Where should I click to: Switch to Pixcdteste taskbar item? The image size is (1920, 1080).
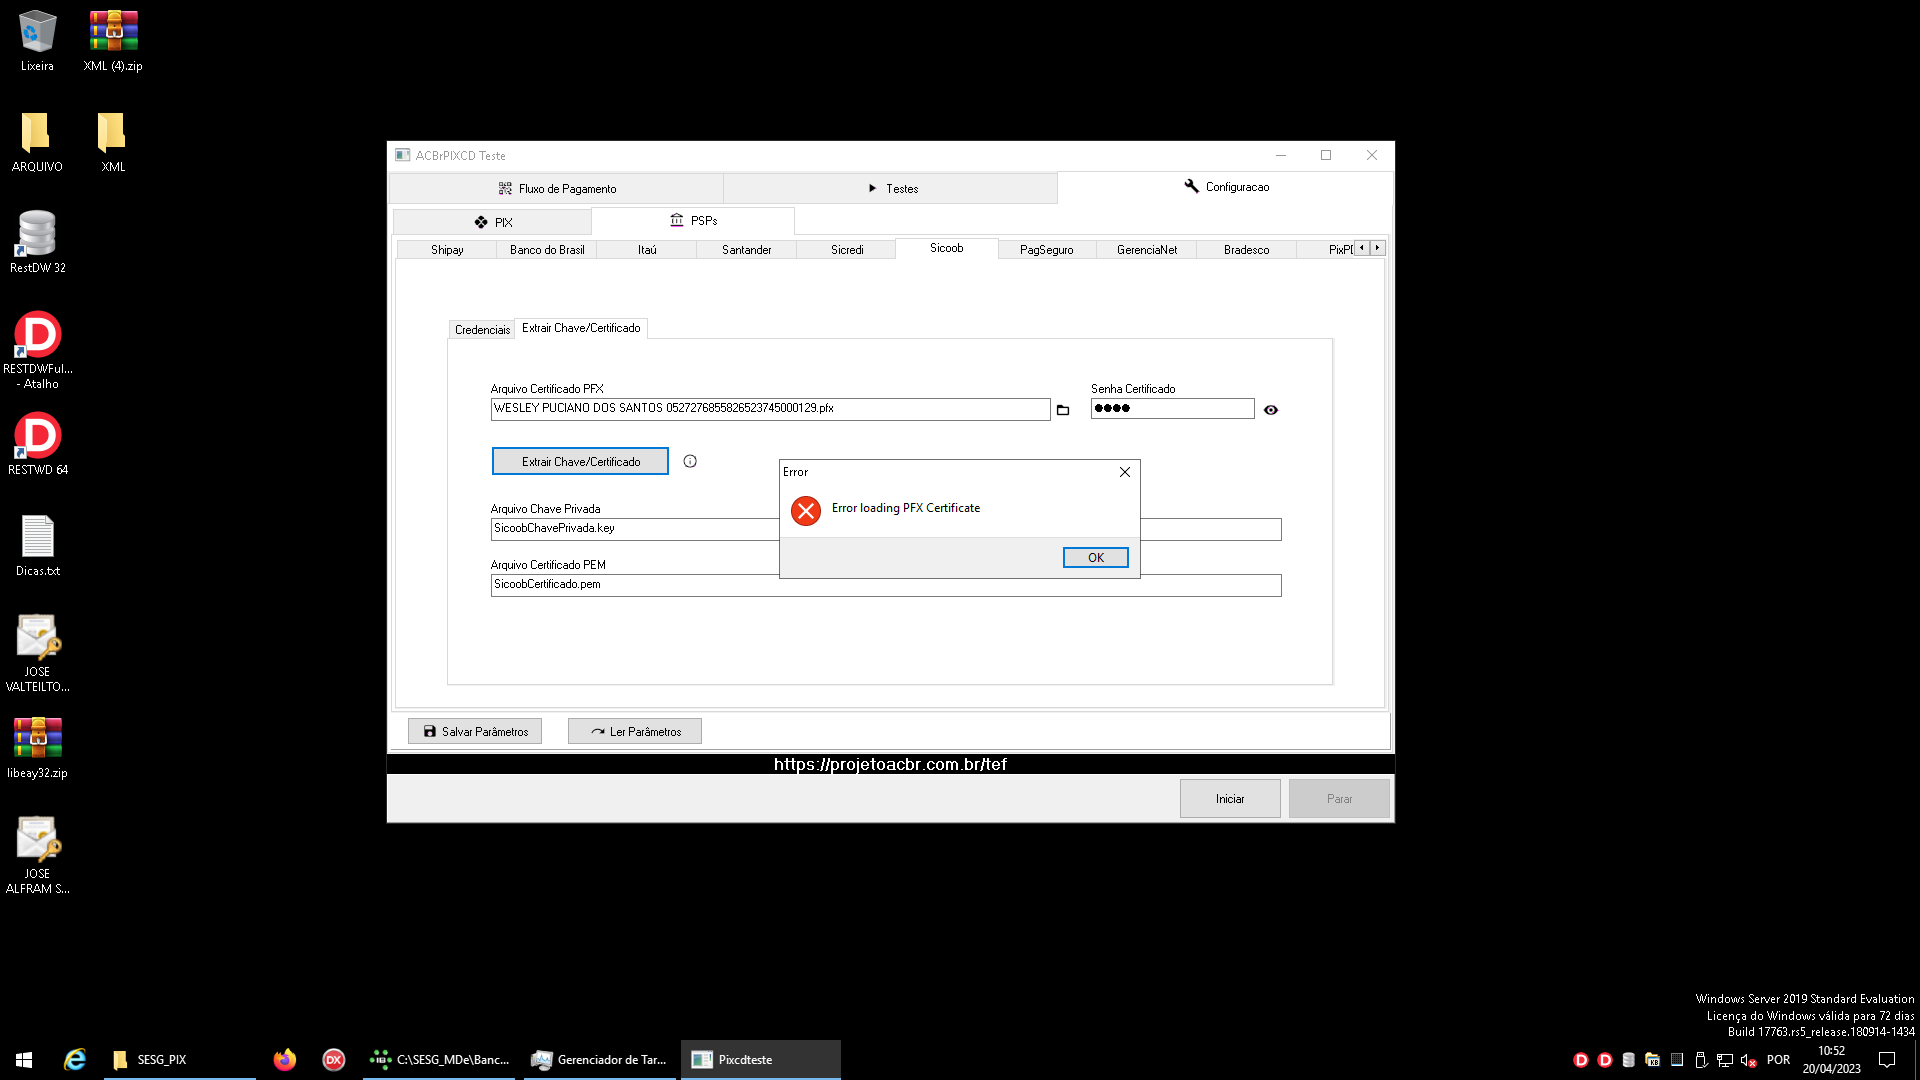[x=761, y=1060]
